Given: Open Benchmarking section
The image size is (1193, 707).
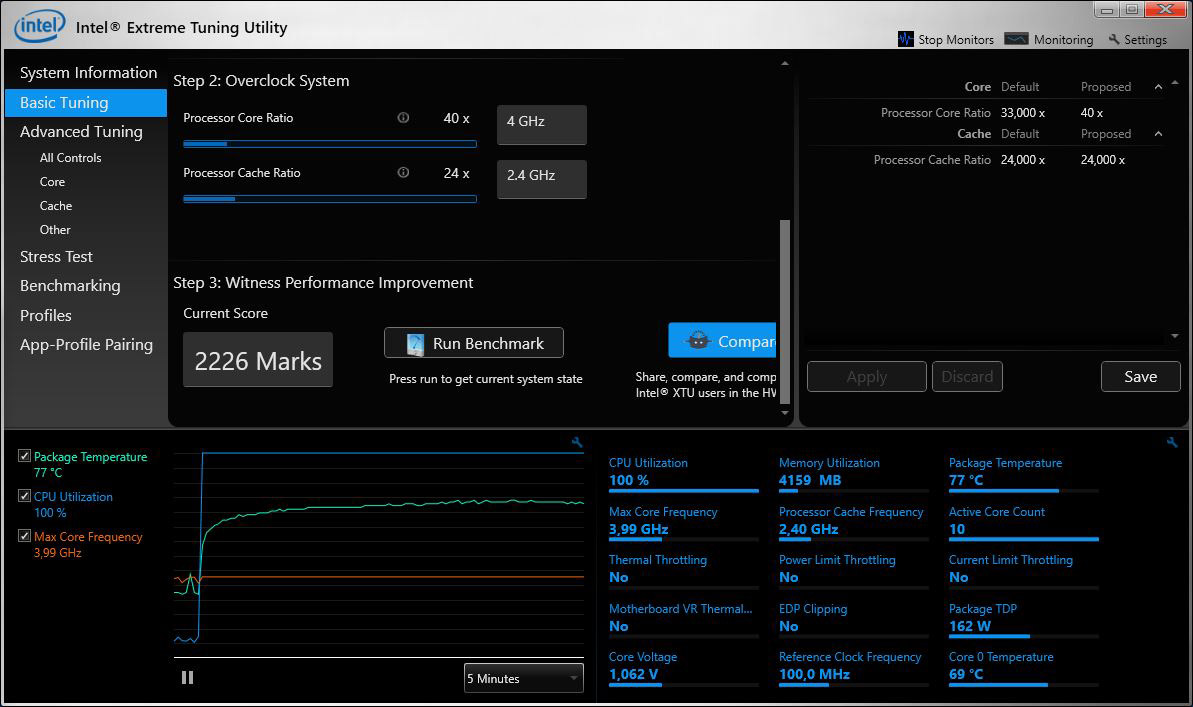Looking at the screenshot, I should [x=70, y=286].
